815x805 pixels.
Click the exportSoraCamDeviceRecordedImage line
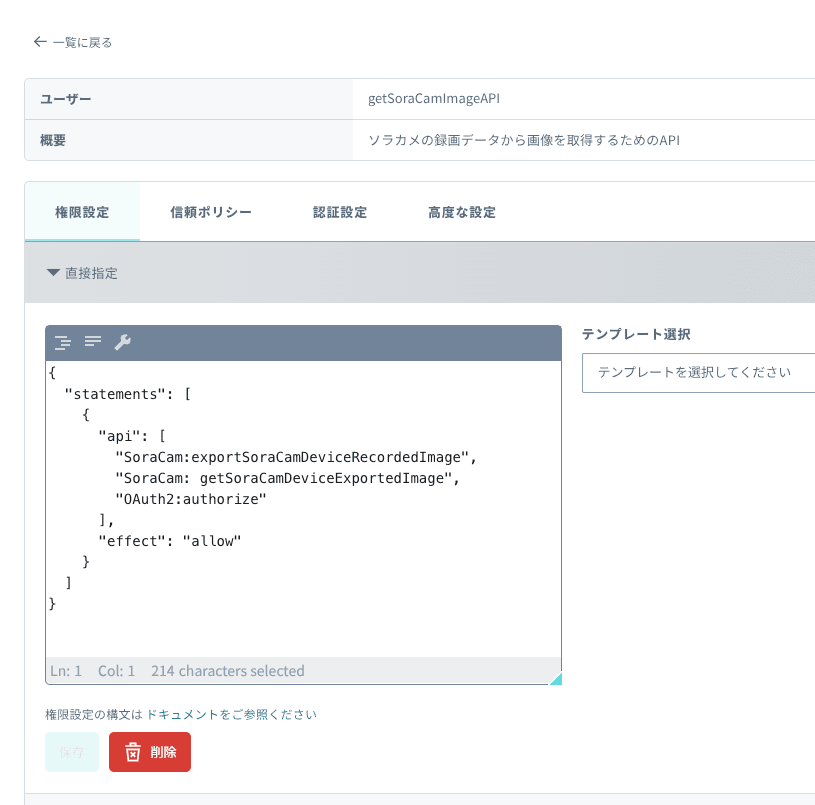point(296,457)
